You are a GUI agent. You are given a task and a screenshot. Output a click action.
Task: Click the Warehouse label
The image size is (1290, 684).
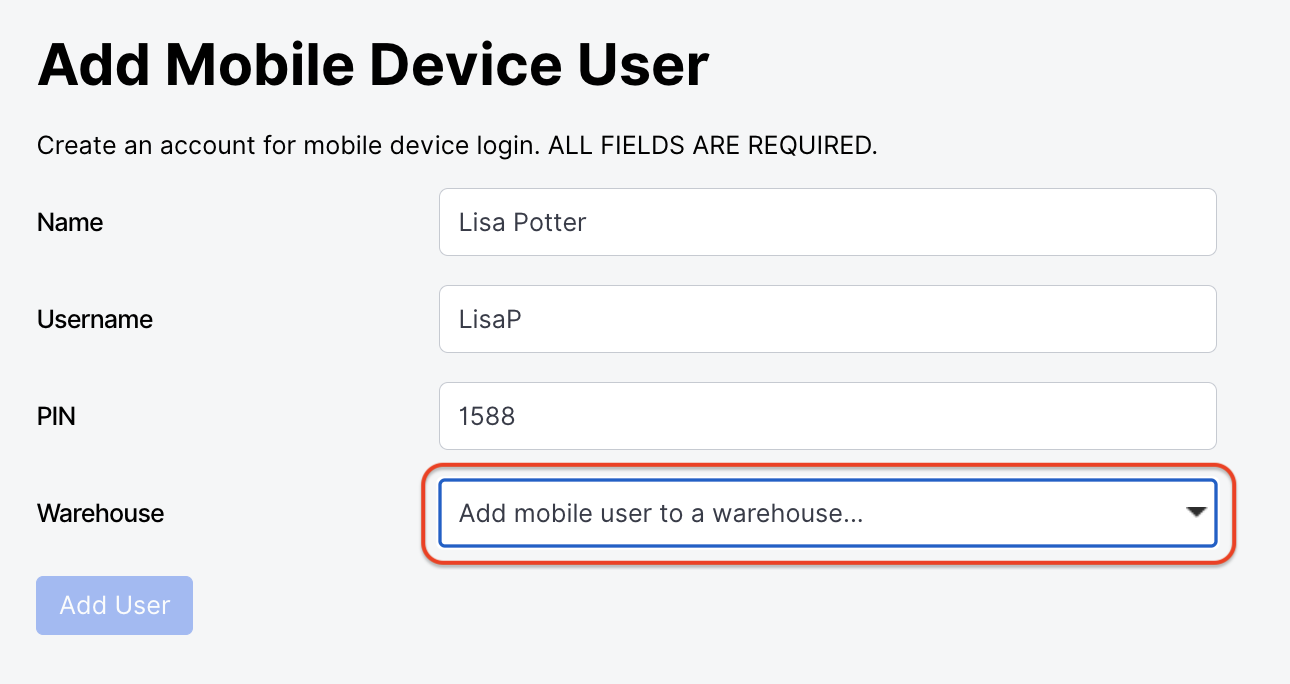(x=100, y=513)
